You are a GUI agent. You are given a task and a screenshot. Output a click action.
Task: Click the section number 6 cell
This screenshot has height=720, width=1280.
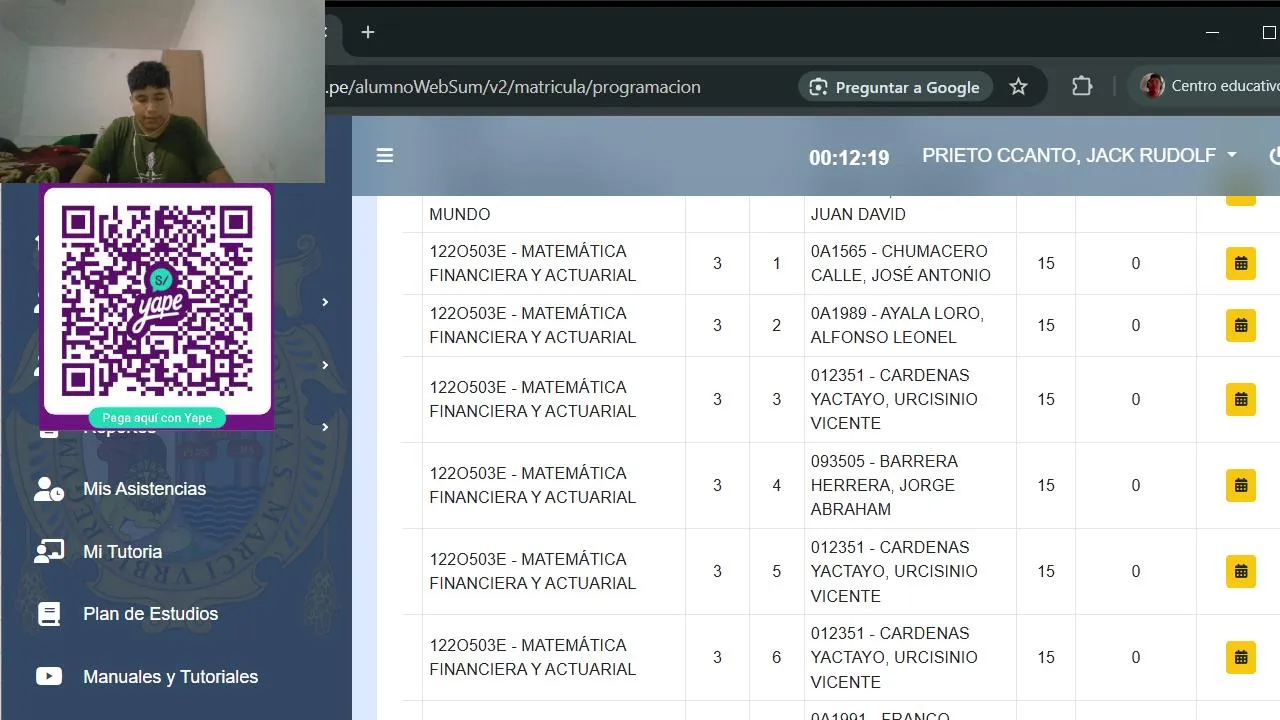point(776,658)
